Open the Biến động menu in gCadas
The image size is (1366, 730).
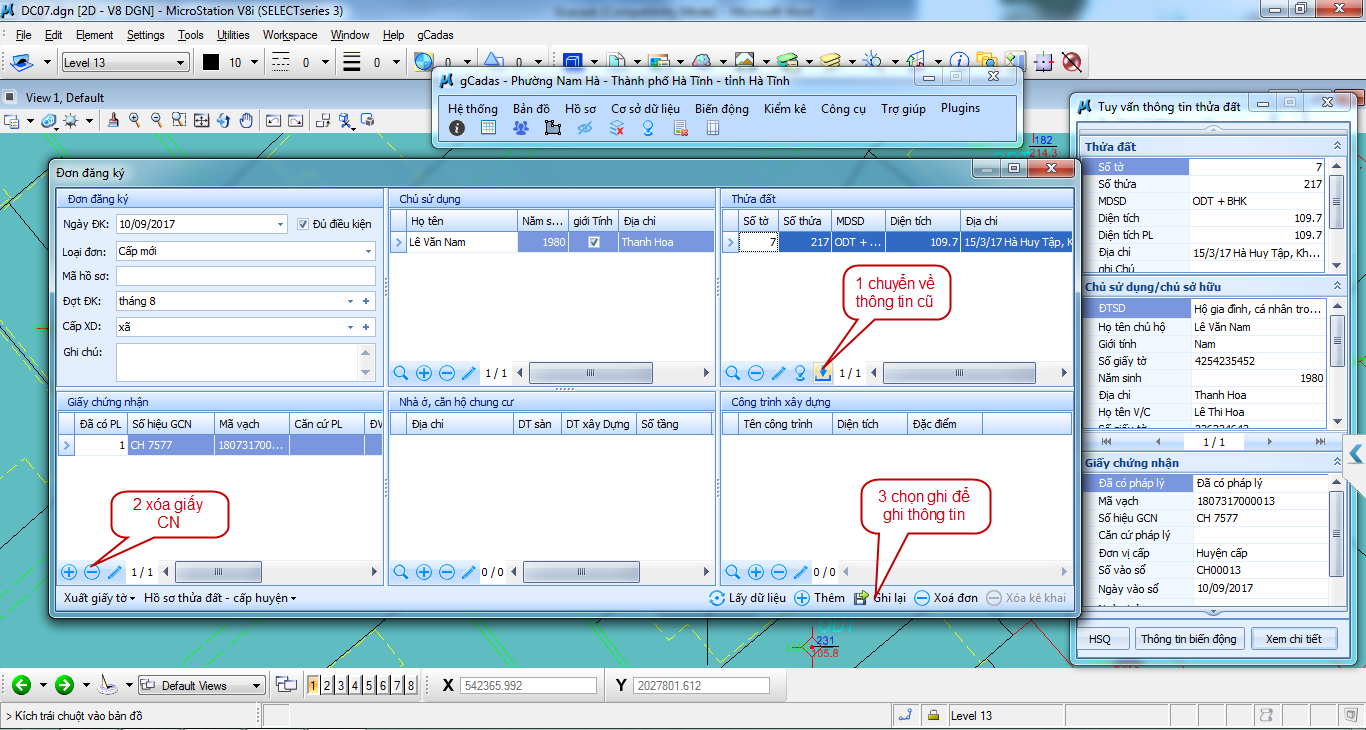pyautogui.click(x=721, y=108)
